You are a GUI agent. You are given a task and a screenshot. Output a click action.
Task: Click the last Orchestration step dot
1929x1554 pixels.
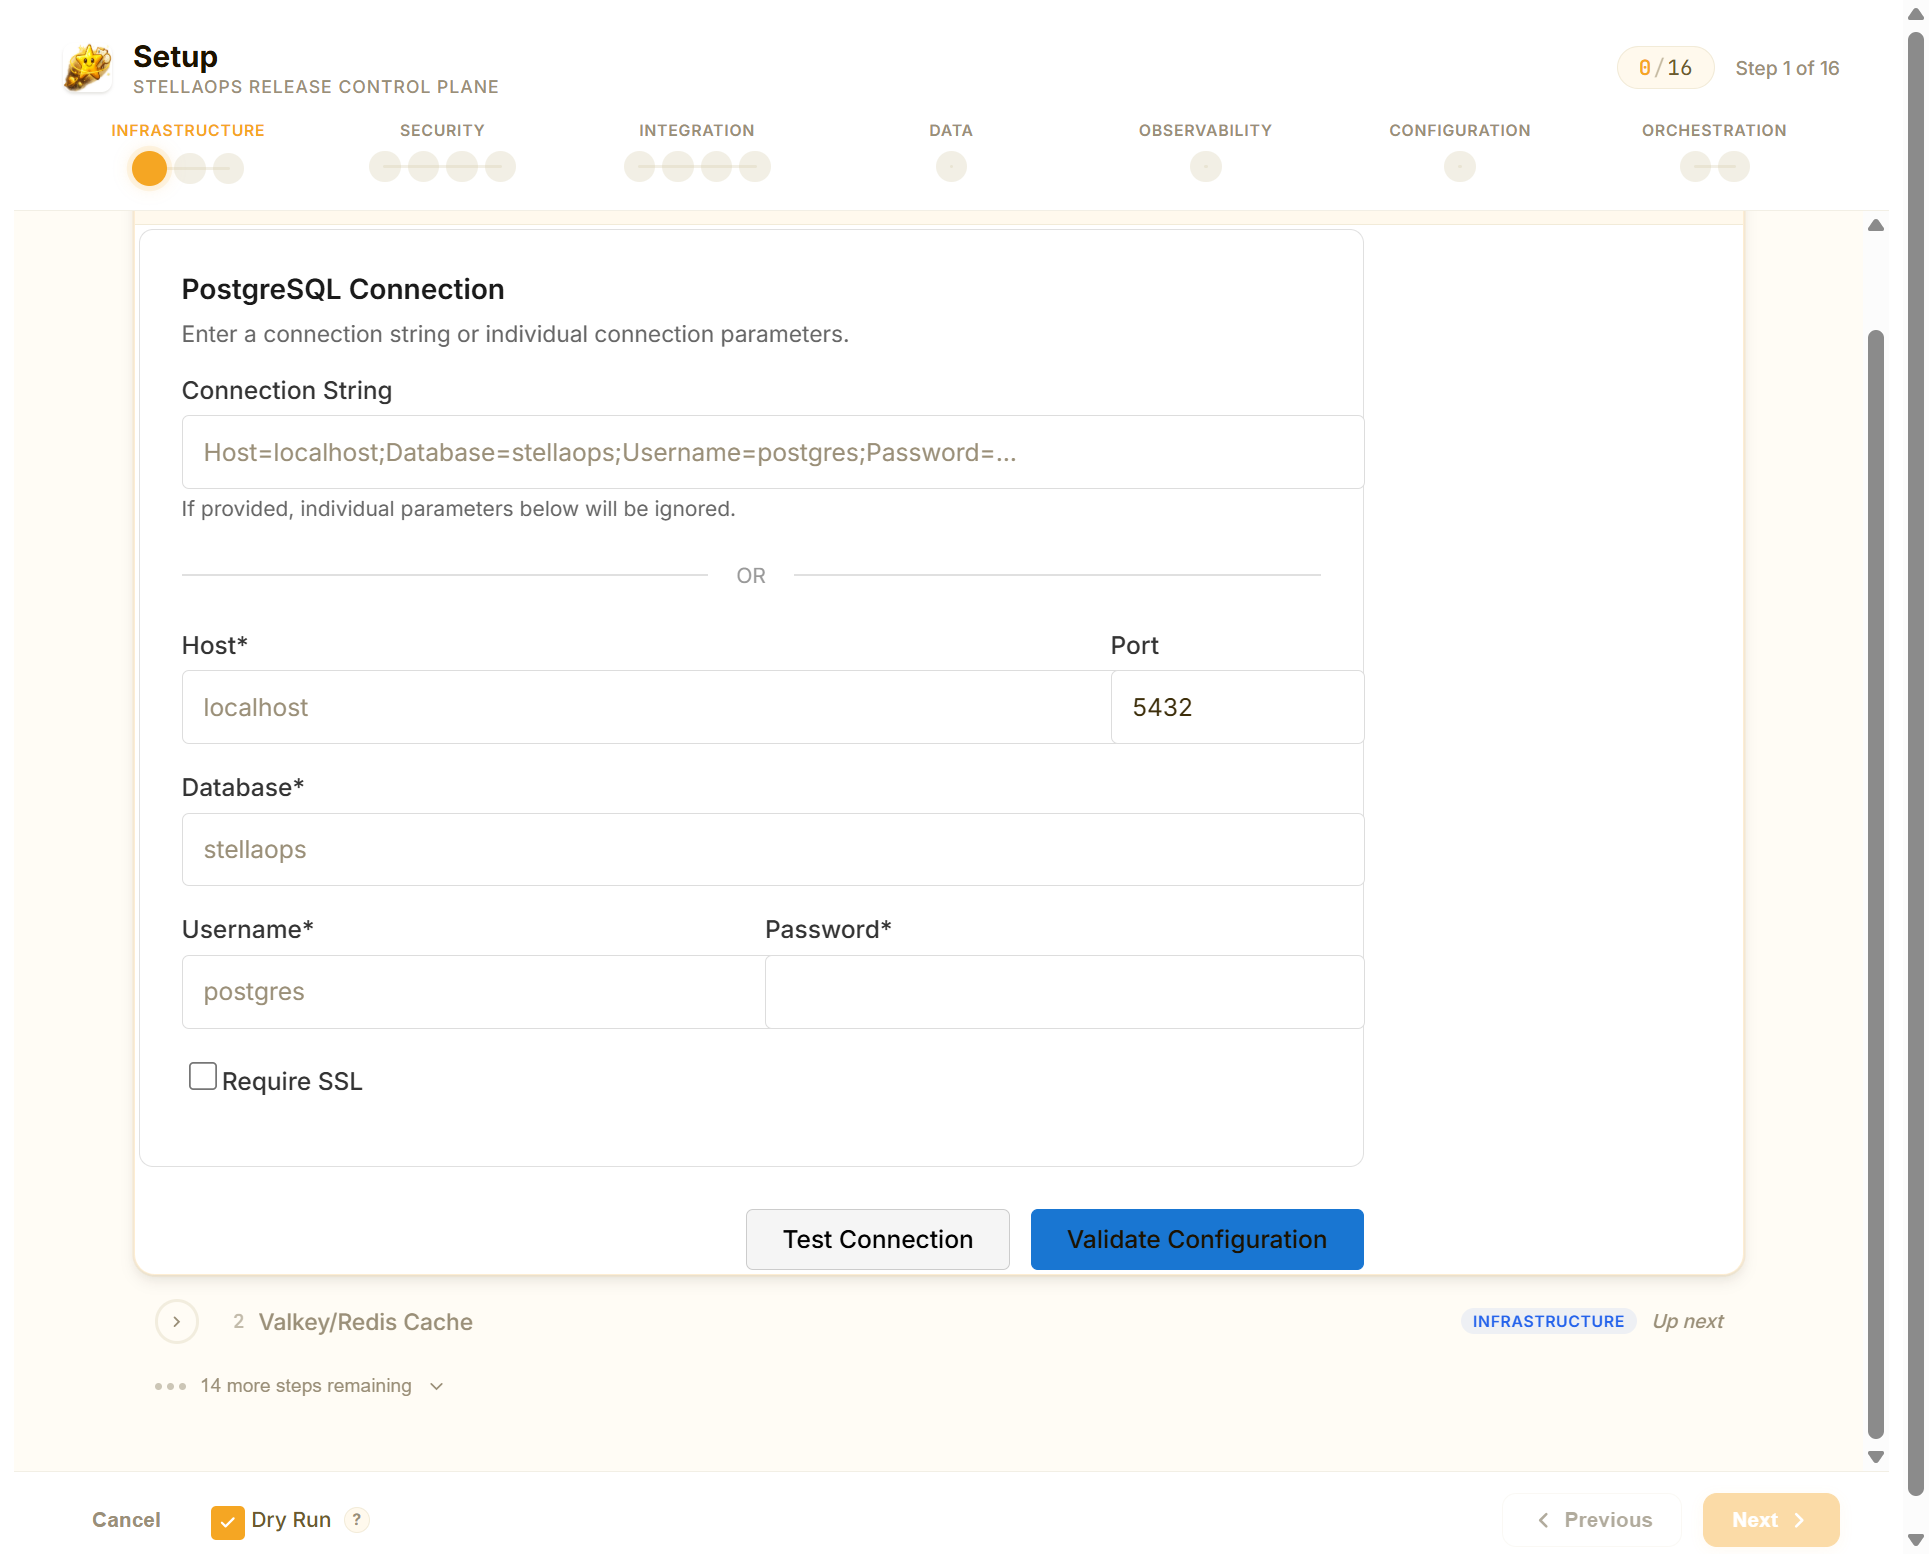click(1733, 167)
